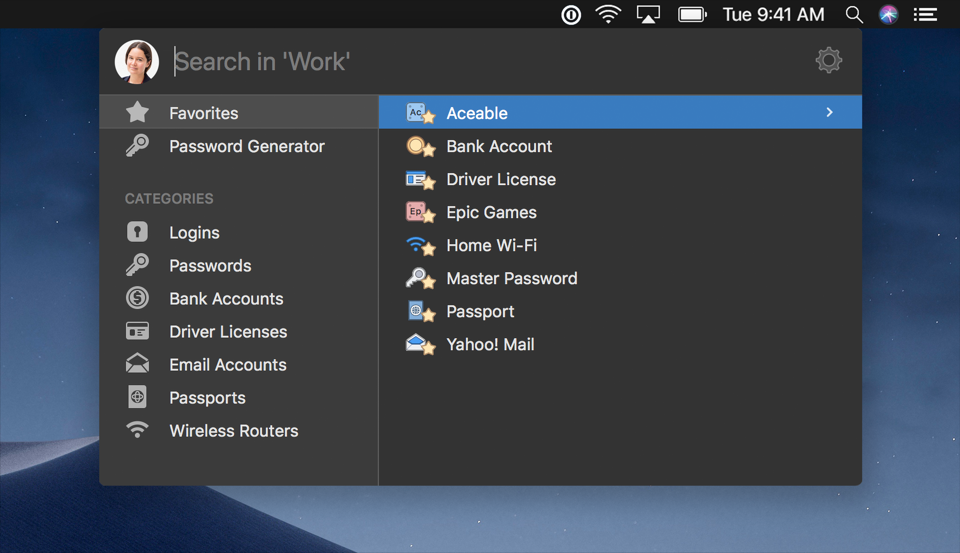Screen dimensions: 960x553
Task: Click the Epic Games item icon
Action: click(x=420, y=212)
